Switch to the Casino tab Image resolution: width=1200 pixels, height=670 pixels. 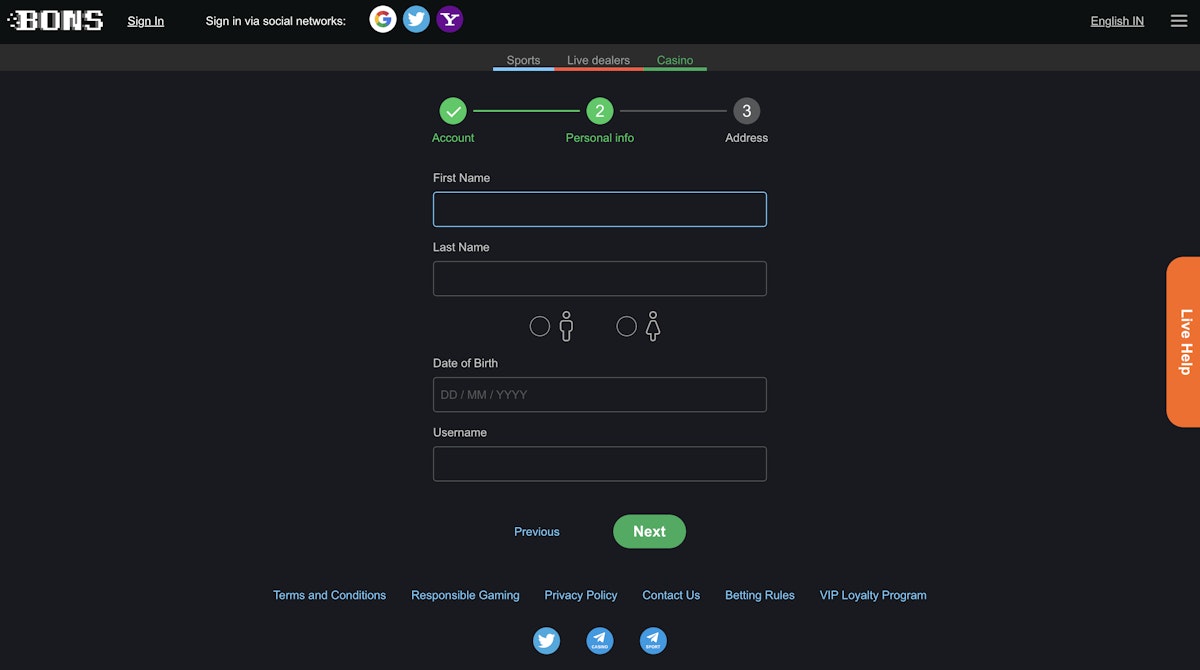tap(675, 60)
